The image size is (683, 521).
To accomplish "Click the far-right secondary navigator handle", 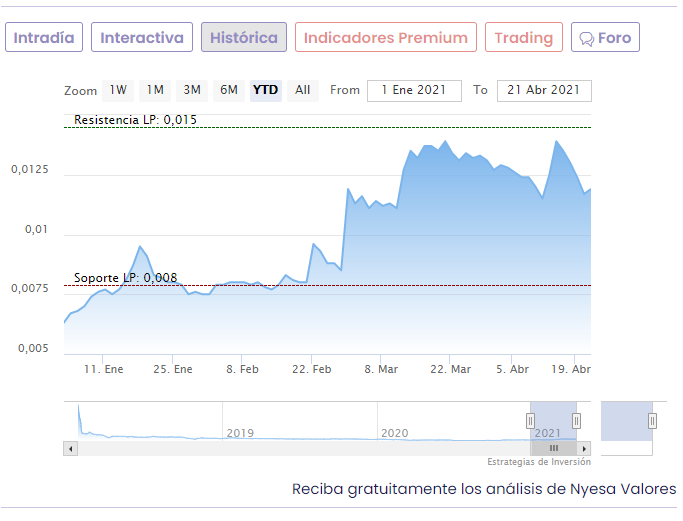I will [652, 421].
